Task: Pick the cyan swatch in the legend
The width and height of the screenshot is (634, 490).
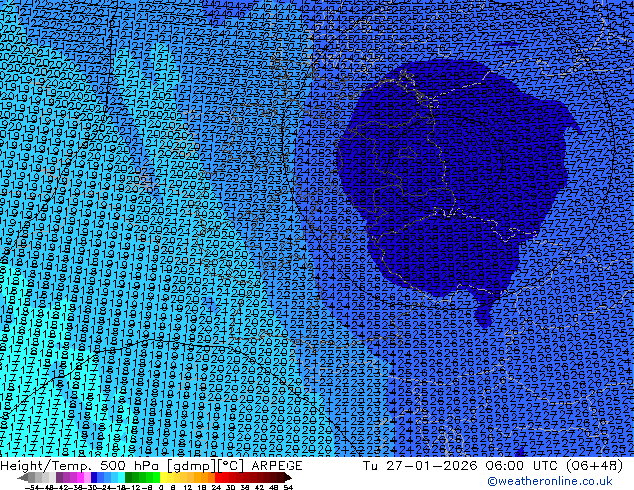Action: [122, 478]
